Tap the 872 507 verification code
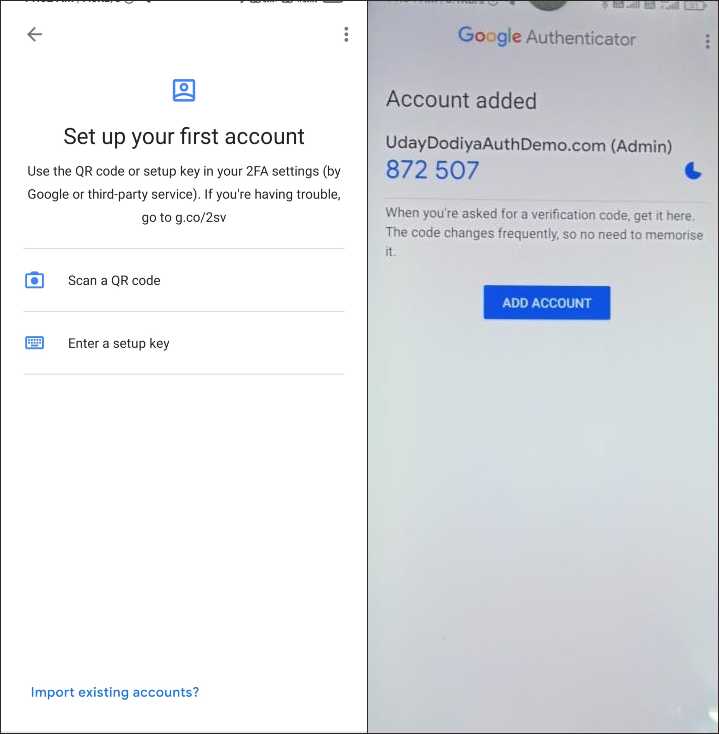The width and height of the screenshot is (719, 734). point(432,170)
